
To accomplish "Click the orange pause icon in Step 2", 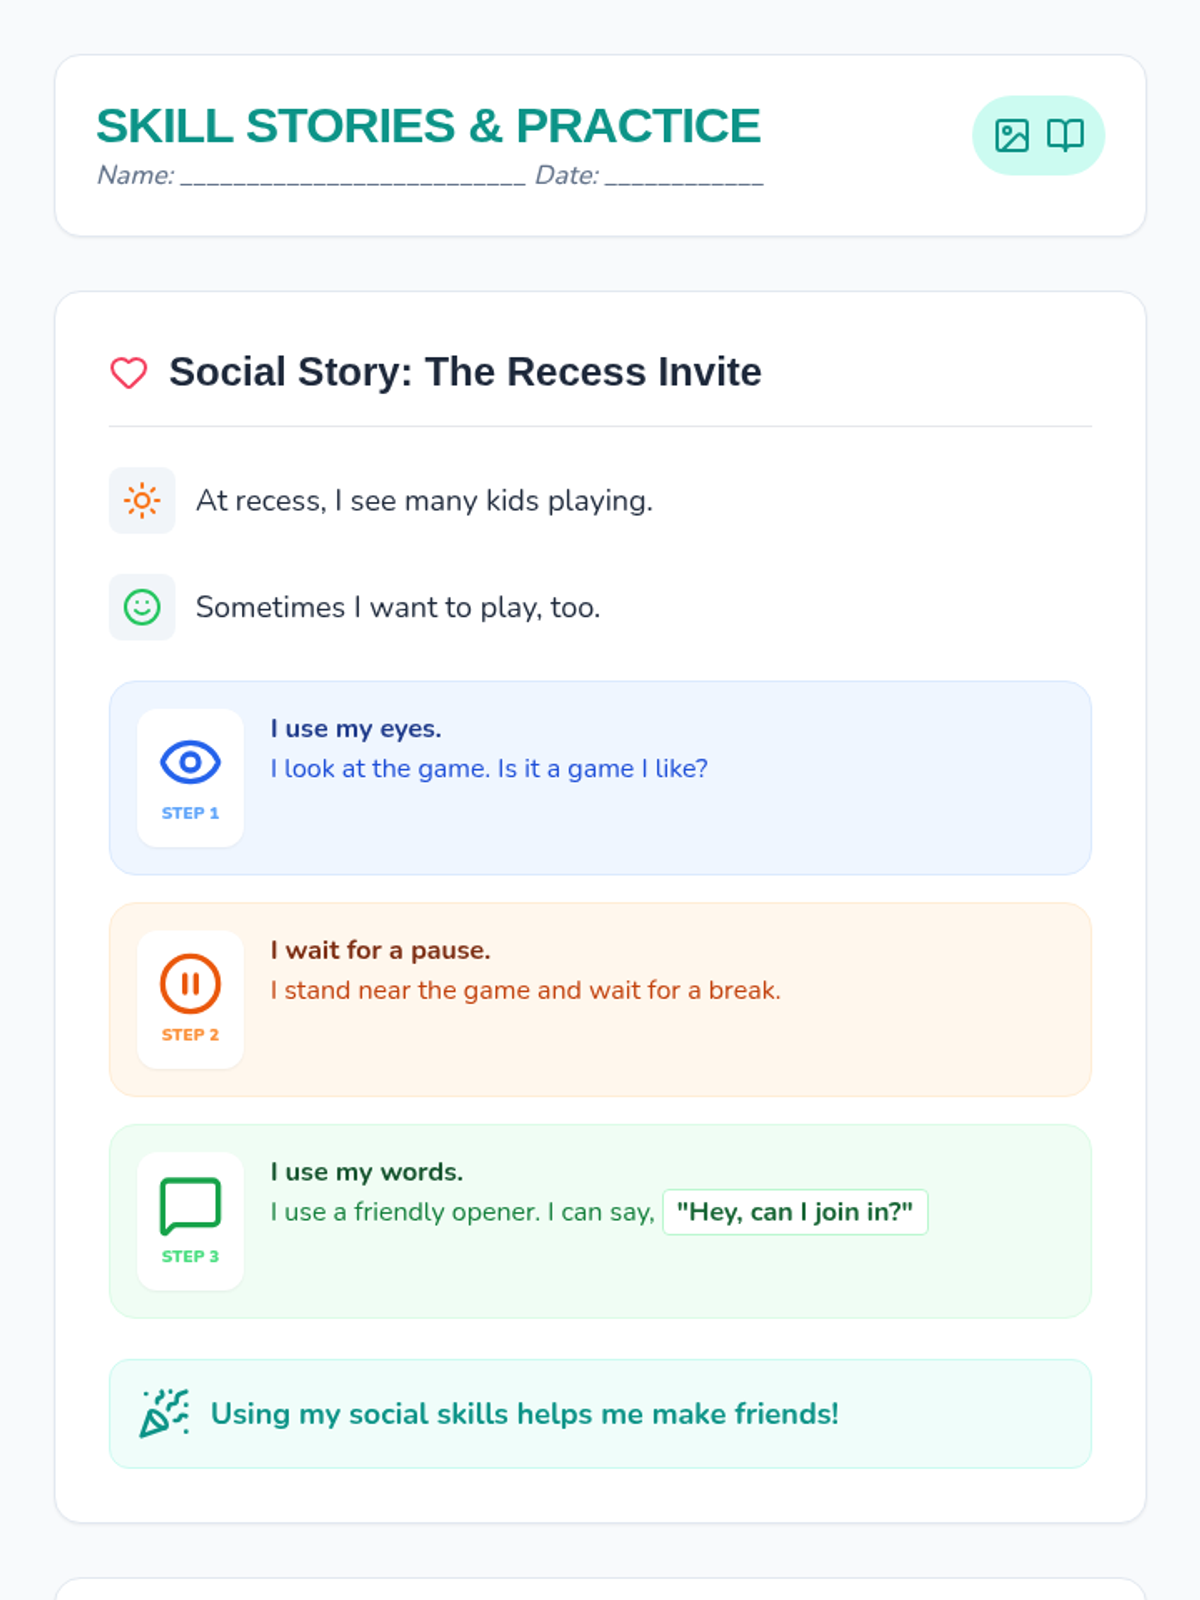I will click(x=190, y=984).
